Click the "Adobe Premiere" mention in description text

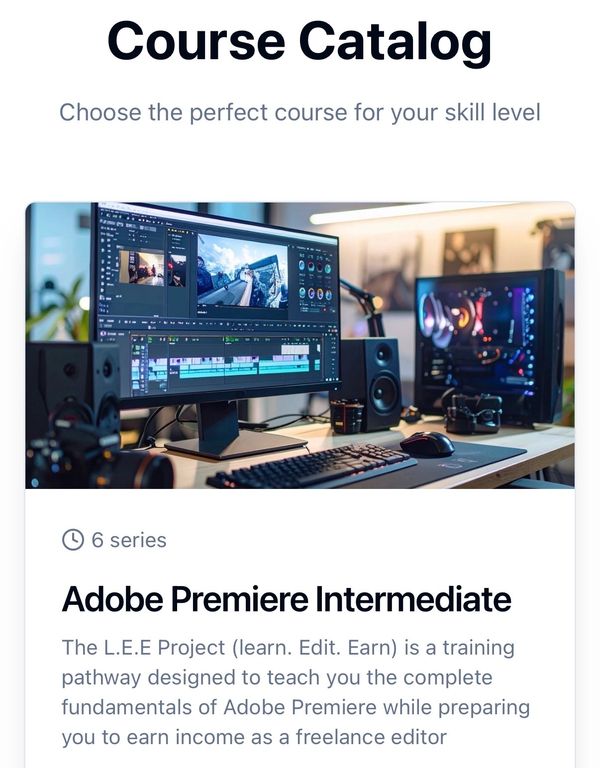coord(300,707)
